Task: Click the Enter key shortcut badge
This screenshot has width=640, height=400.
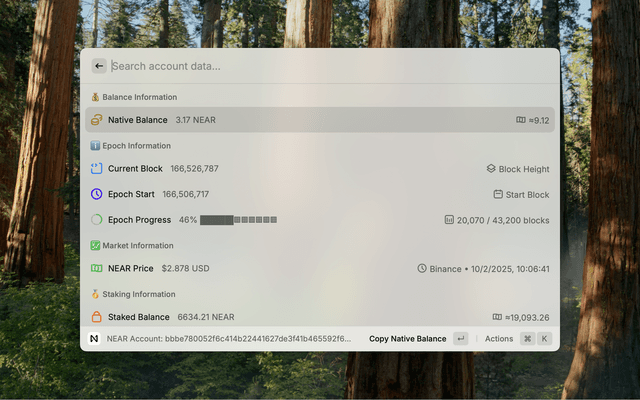Action: pos(460,339)
